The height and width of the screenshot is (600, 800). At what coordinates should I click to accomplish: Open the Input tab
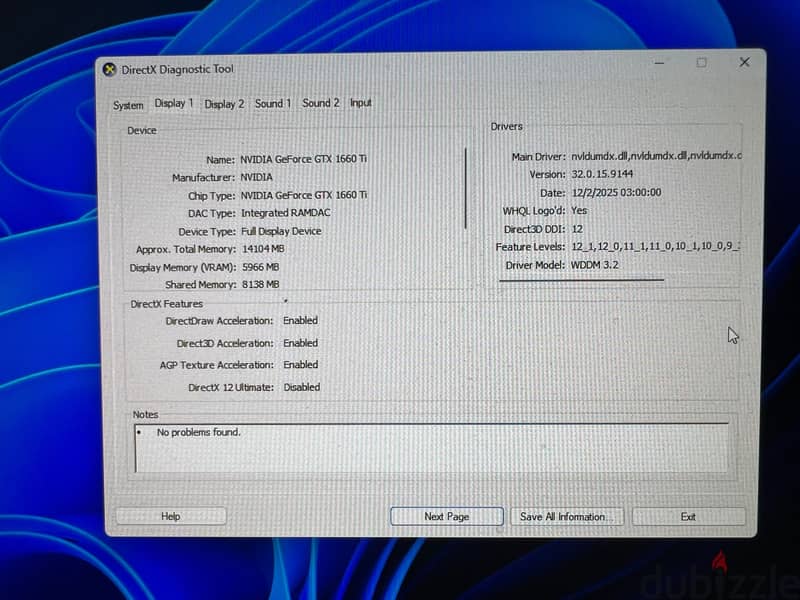[360, 103]
